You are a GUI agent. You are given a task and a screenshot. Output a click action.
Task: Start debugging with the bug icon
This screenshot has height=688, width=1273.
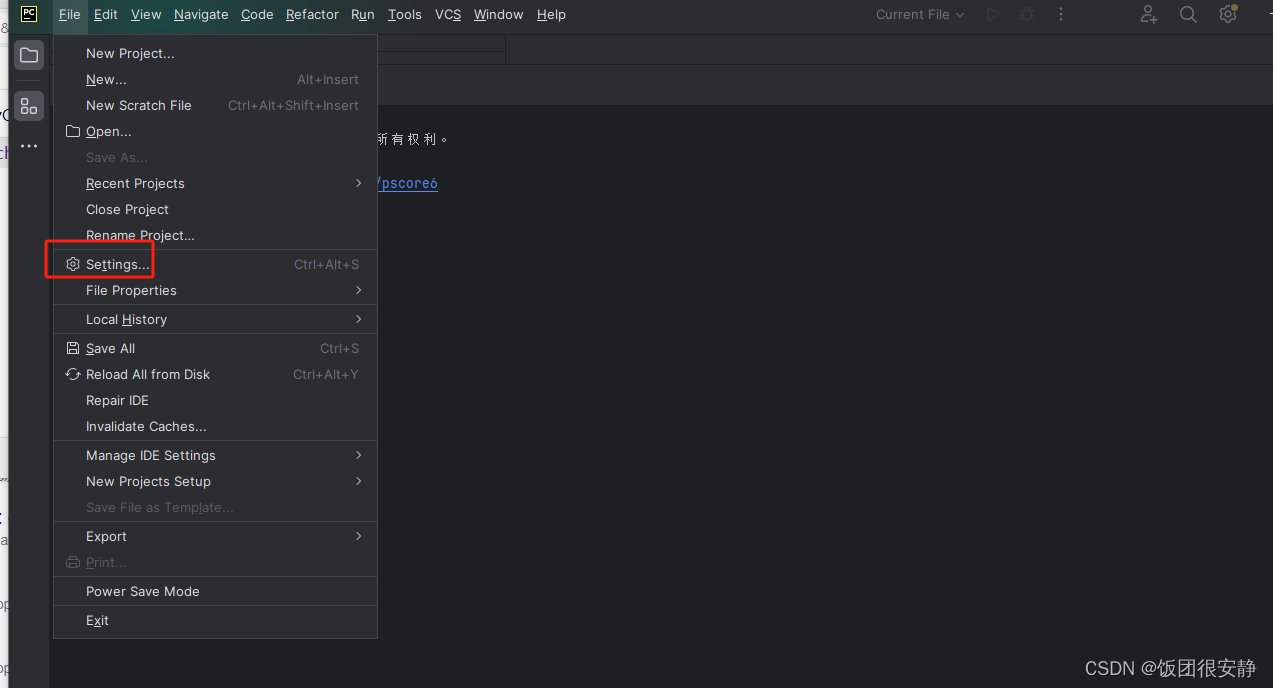tap(1027, 14)
